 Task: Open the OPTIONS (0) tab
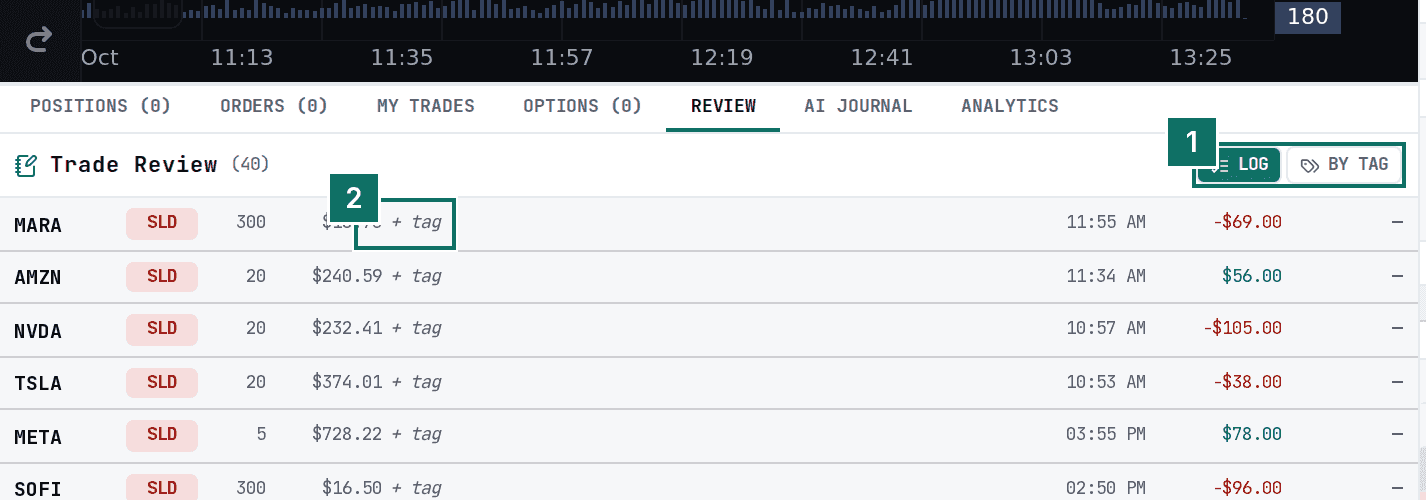click(x=583, y=106)
